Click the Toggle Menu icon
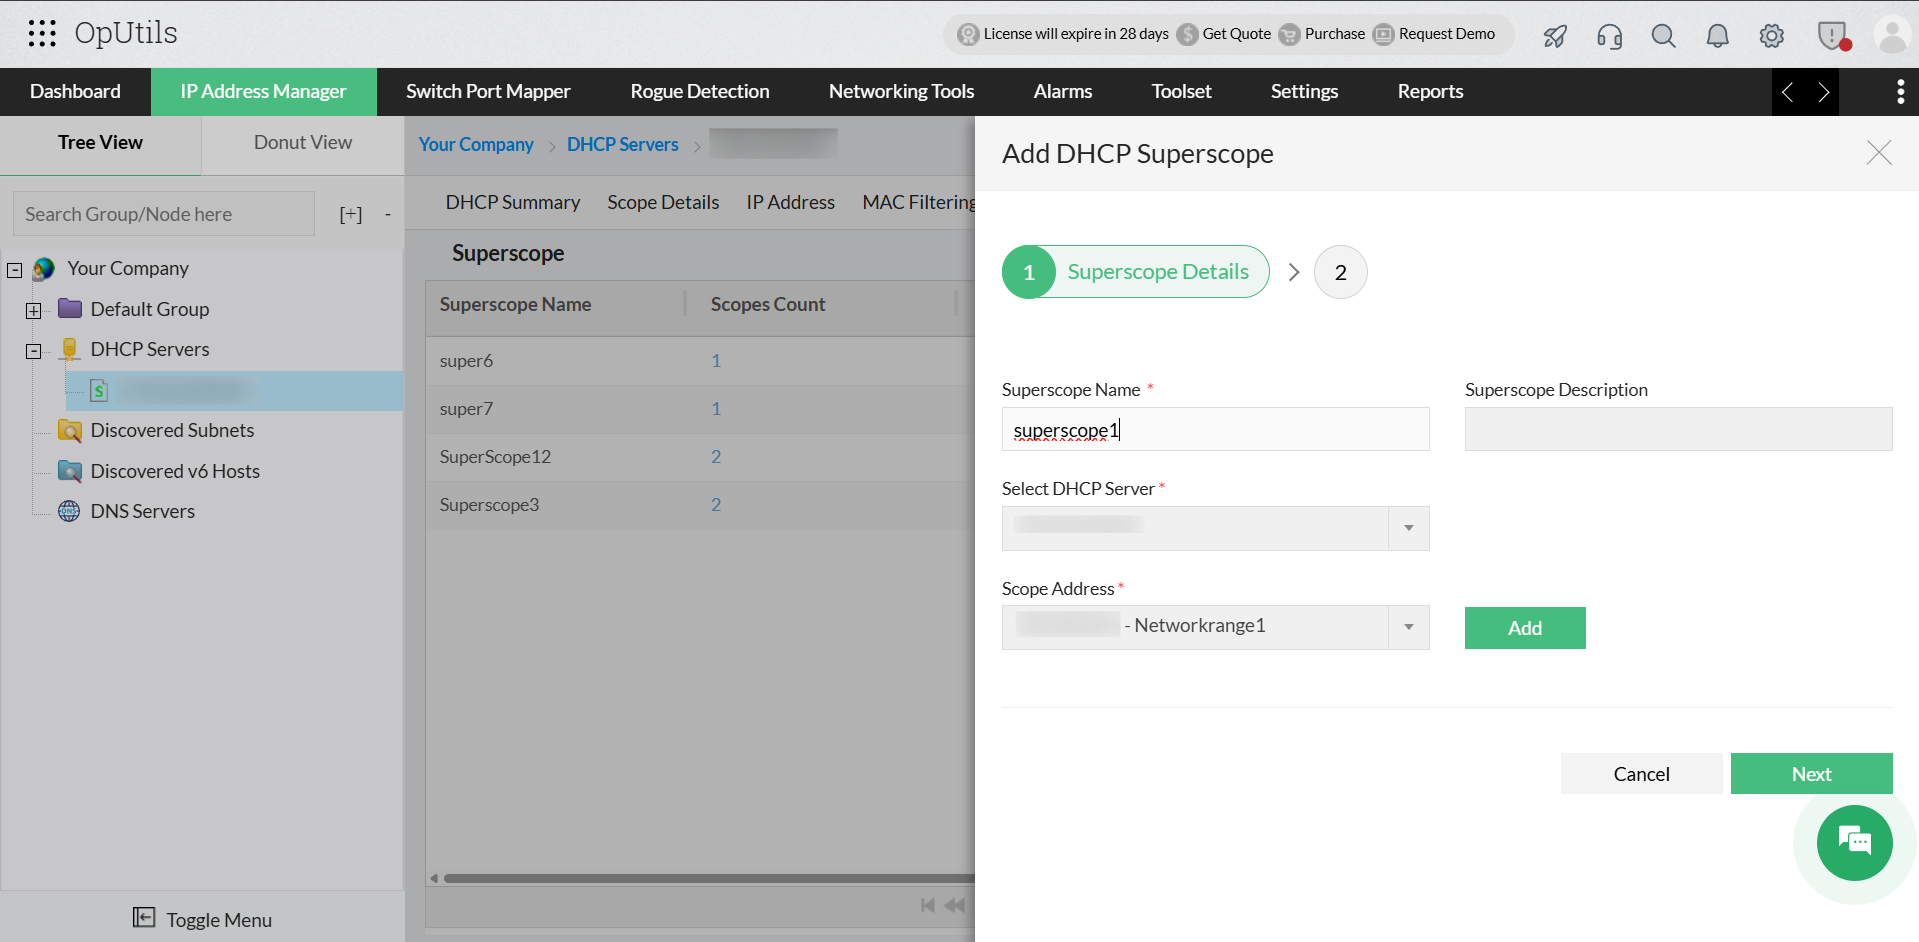 point(145,917)
